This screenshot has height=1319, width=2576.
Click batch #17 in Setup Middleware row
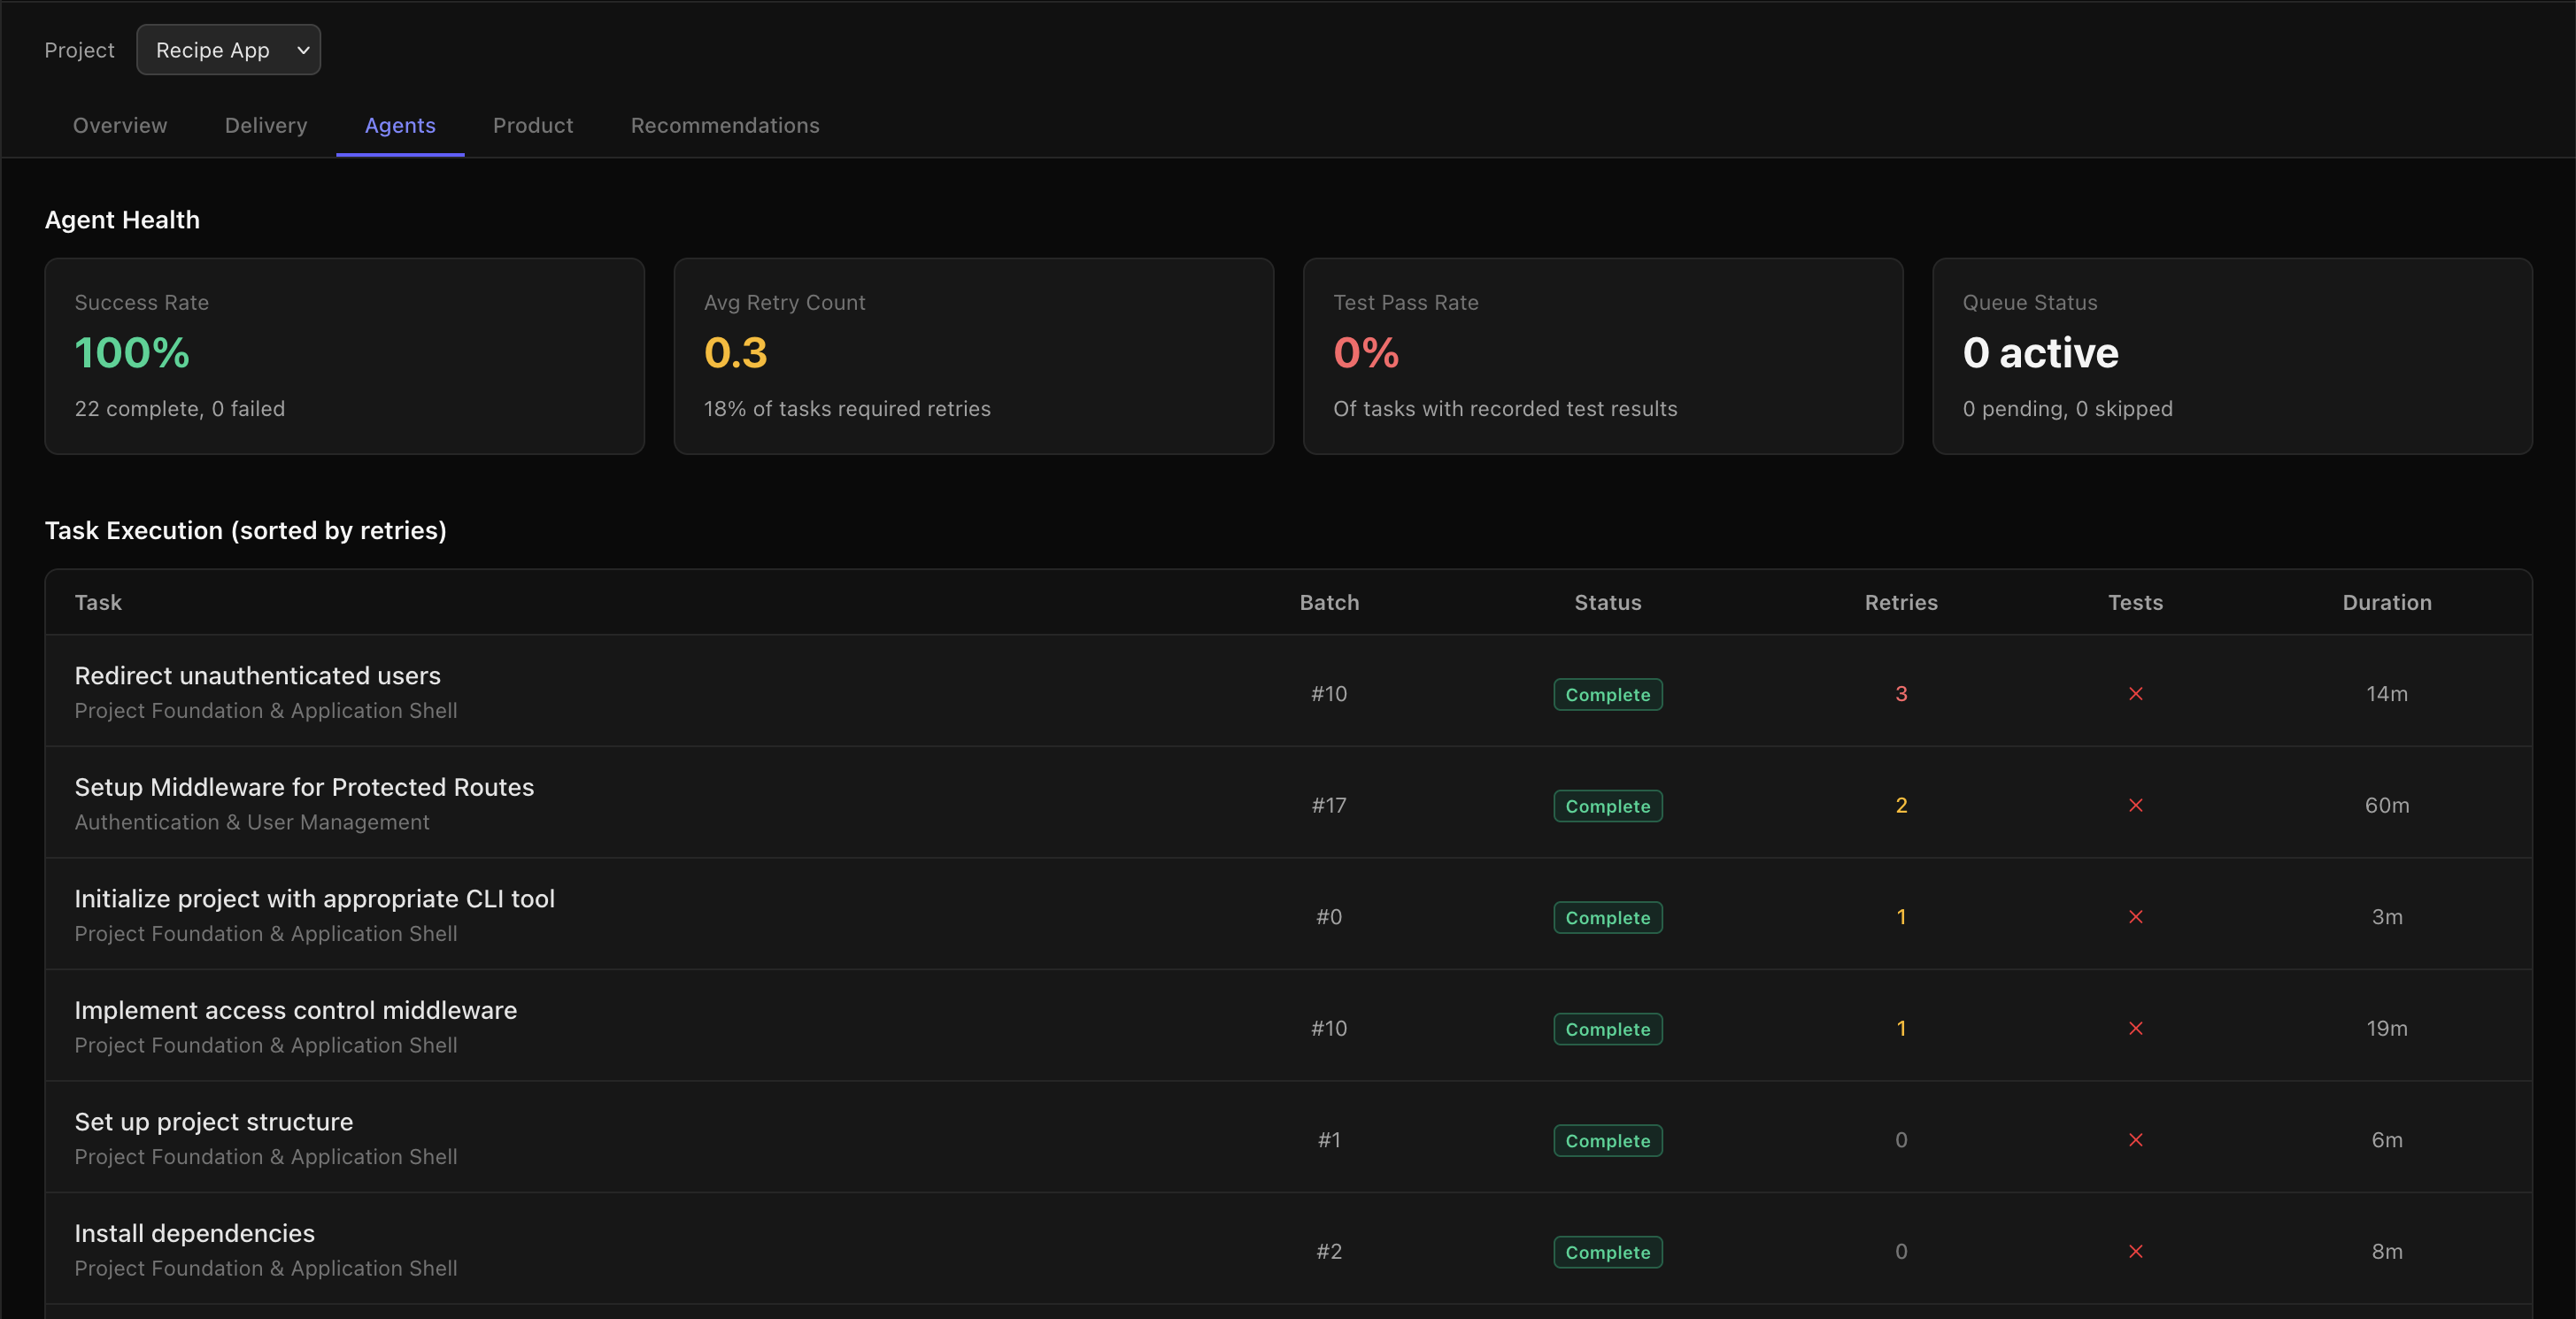(1329, 805)
